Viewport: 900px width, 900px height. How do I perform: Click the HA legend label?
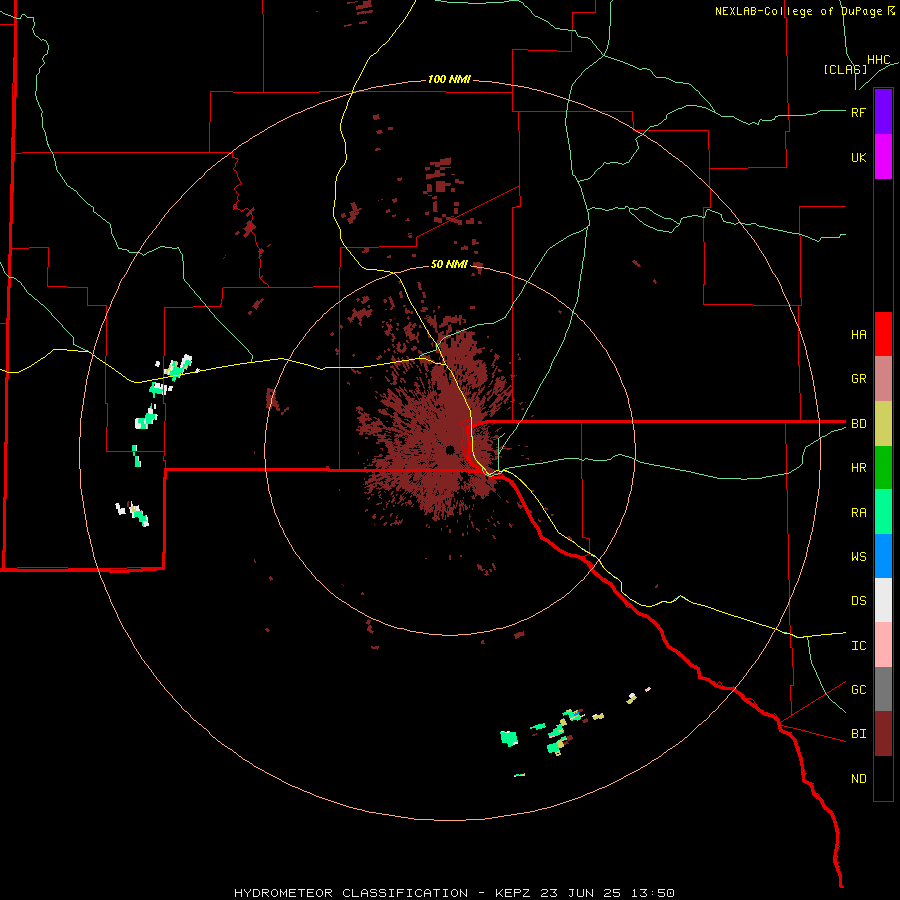pyautogui.click(x=858, y=335)
